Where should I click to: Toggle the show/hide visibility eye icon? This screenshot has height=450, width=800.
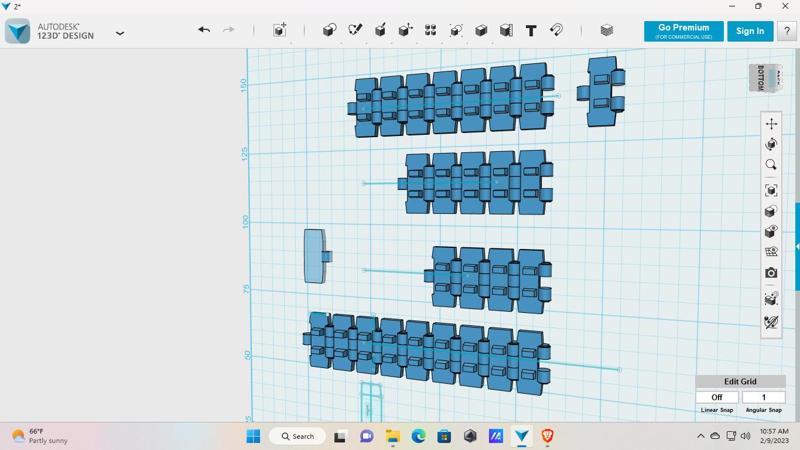[771, 232]
